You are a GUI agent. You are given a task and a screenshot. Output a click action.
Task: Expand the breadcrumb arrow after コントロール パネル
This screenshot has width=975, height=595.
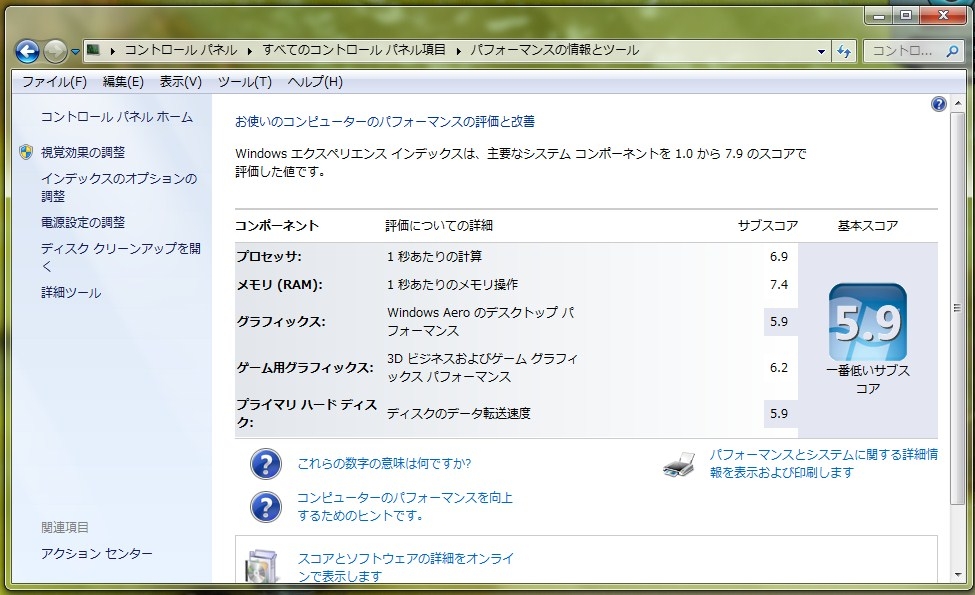(x=252, y=50)
